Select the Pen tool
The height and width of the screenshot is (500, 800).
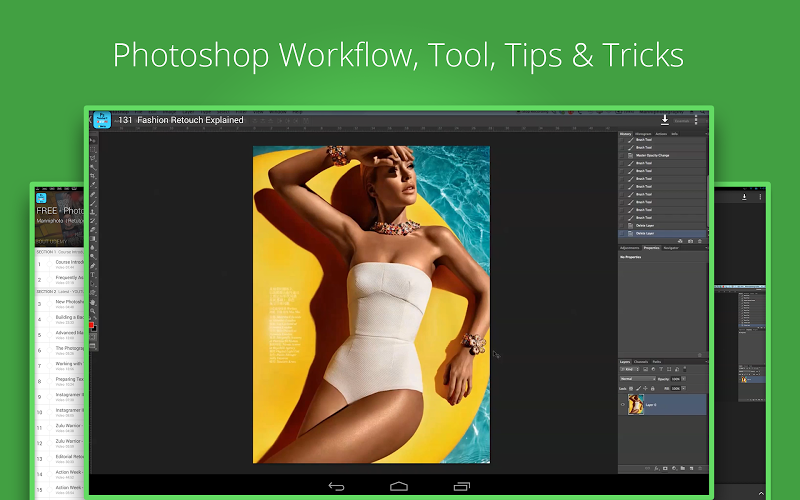click(x=93, y=265)
